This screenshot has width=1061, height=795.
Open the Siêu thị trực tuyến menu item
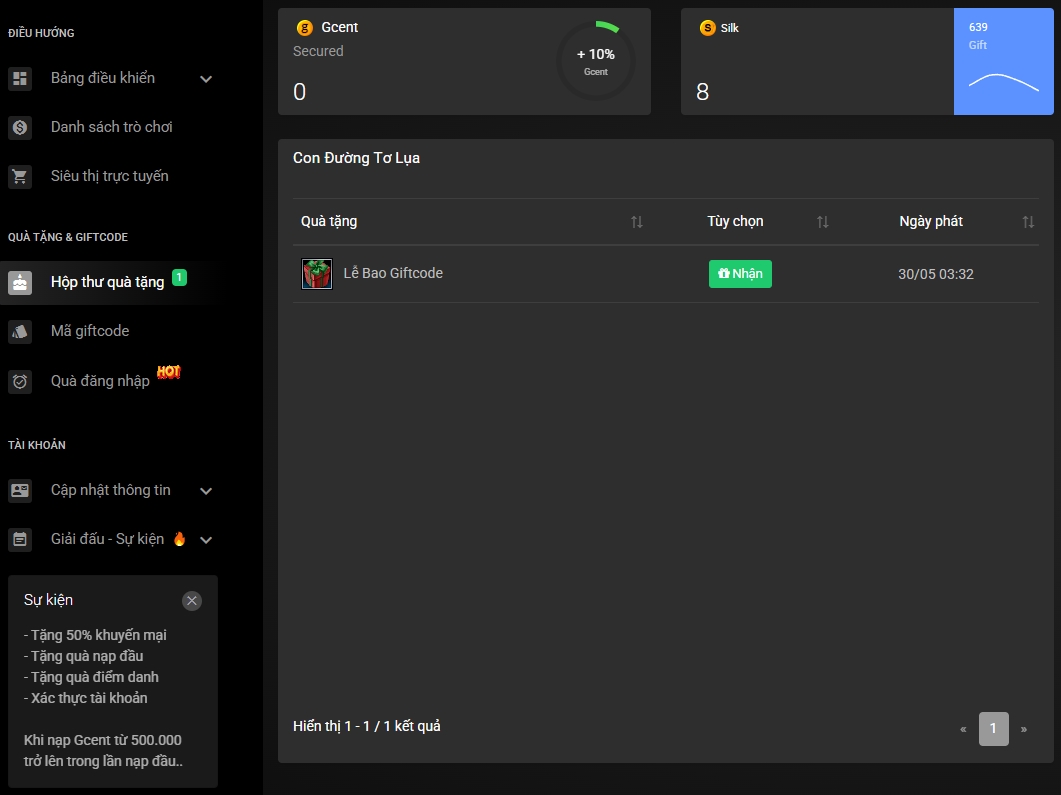pyautogui.click(x=109, y=176)
